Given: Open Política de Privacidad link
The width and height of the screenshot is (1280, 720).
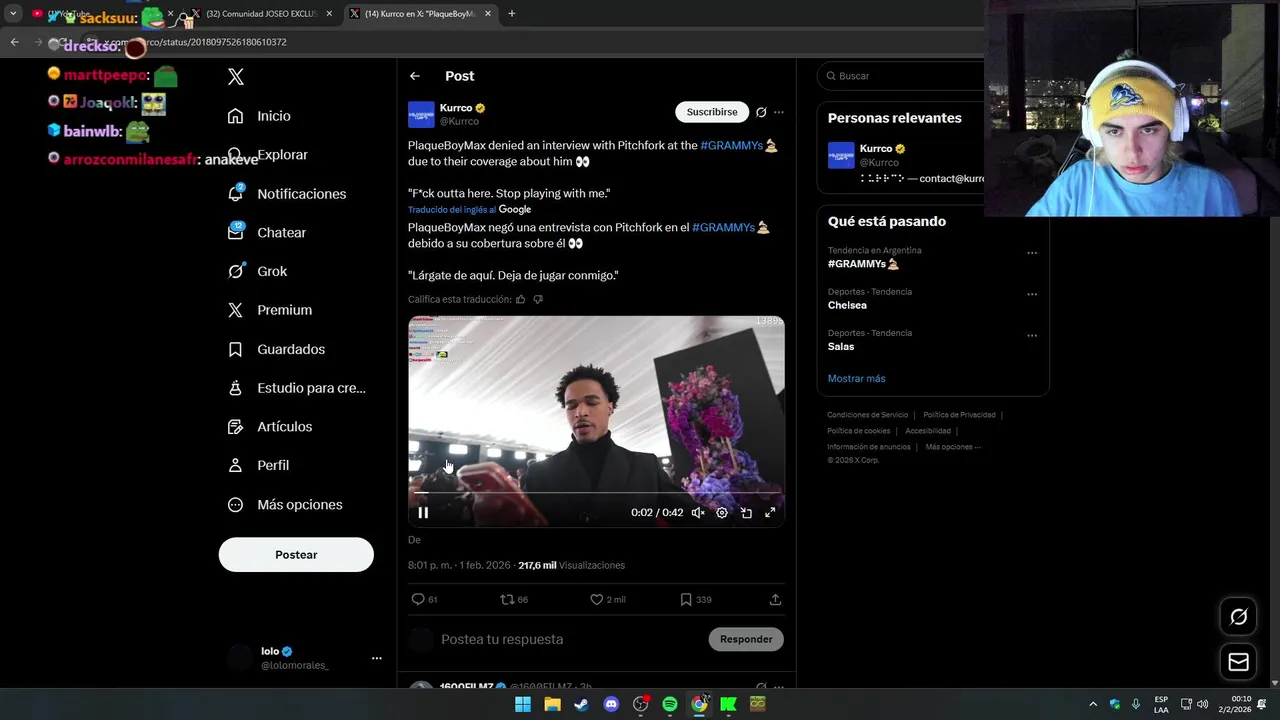Looking at the screenshot, I should pyautogui.click(x=959, y=415).
